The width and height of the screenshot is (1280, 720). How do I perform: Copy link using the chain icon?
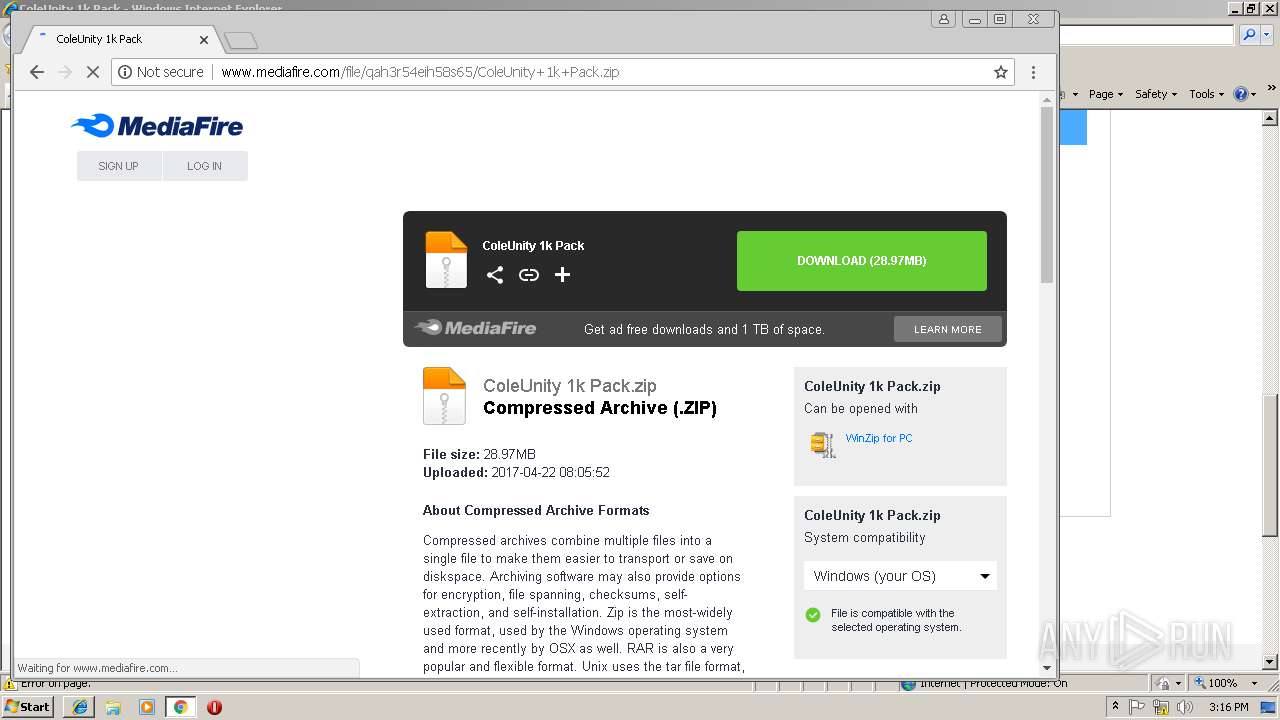tap(529, 275)
